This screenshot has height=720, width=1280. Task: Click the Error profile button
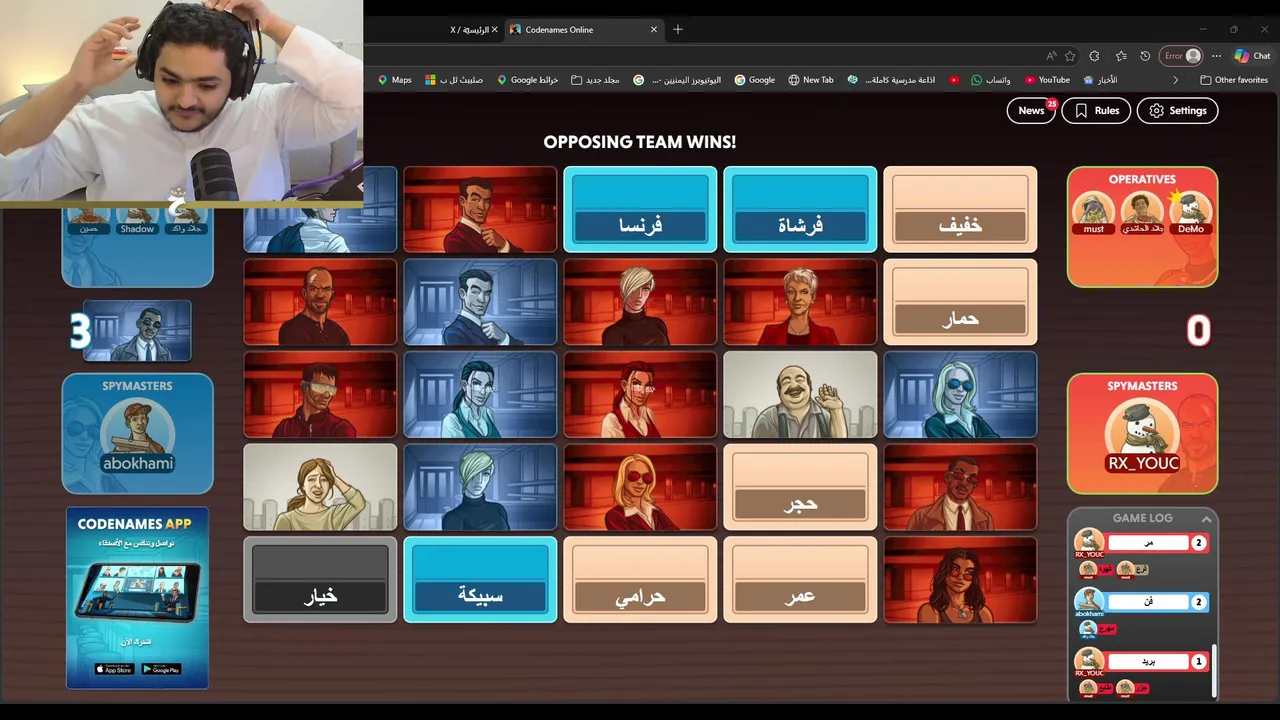pyautogui.click(x=1181, y=56)
